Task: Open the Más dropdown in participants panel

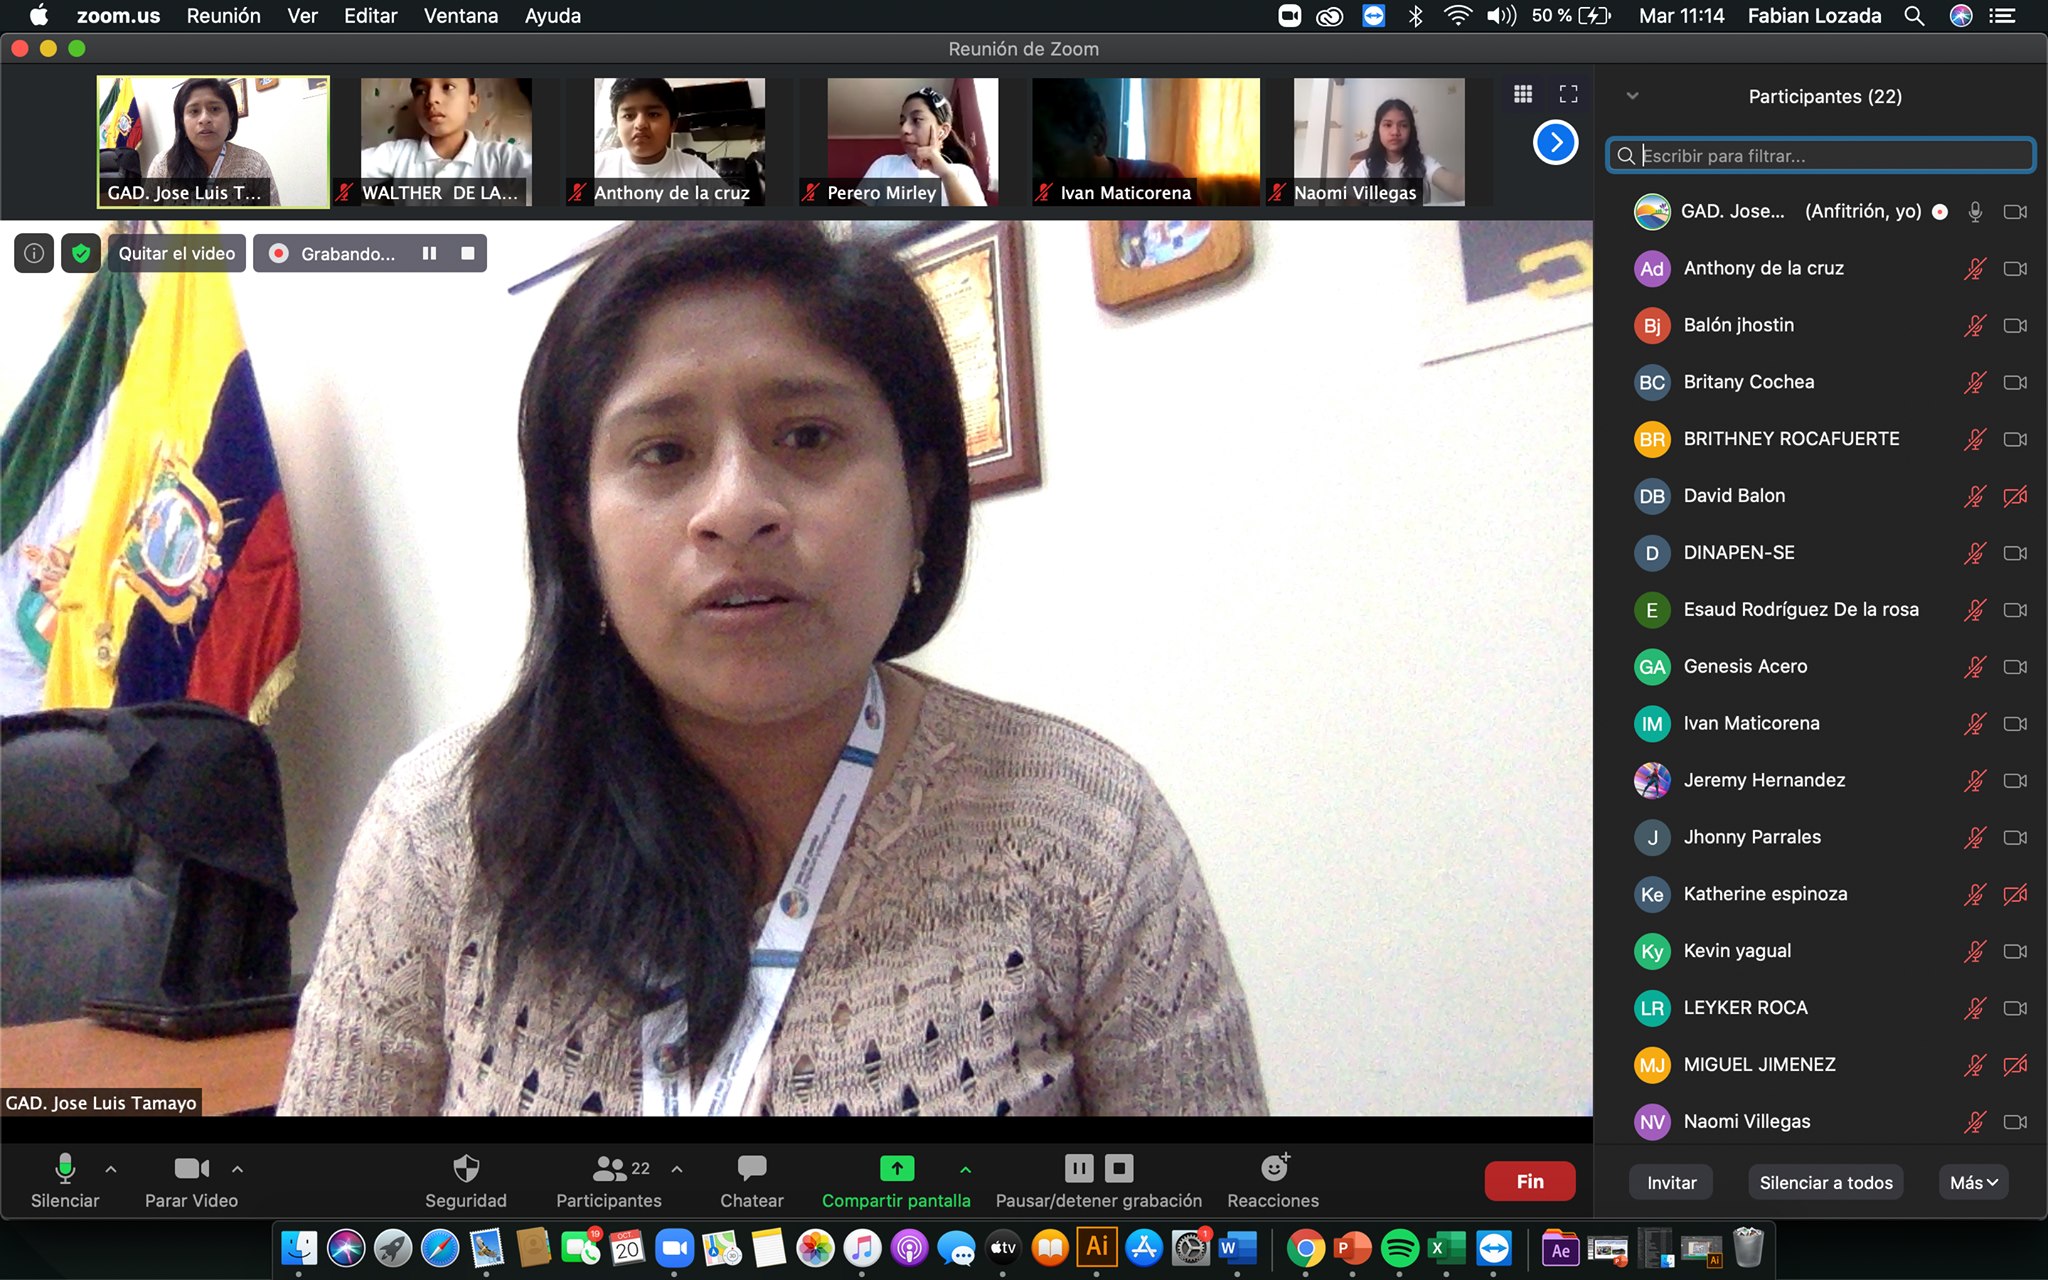Action: point(1973,1182)
